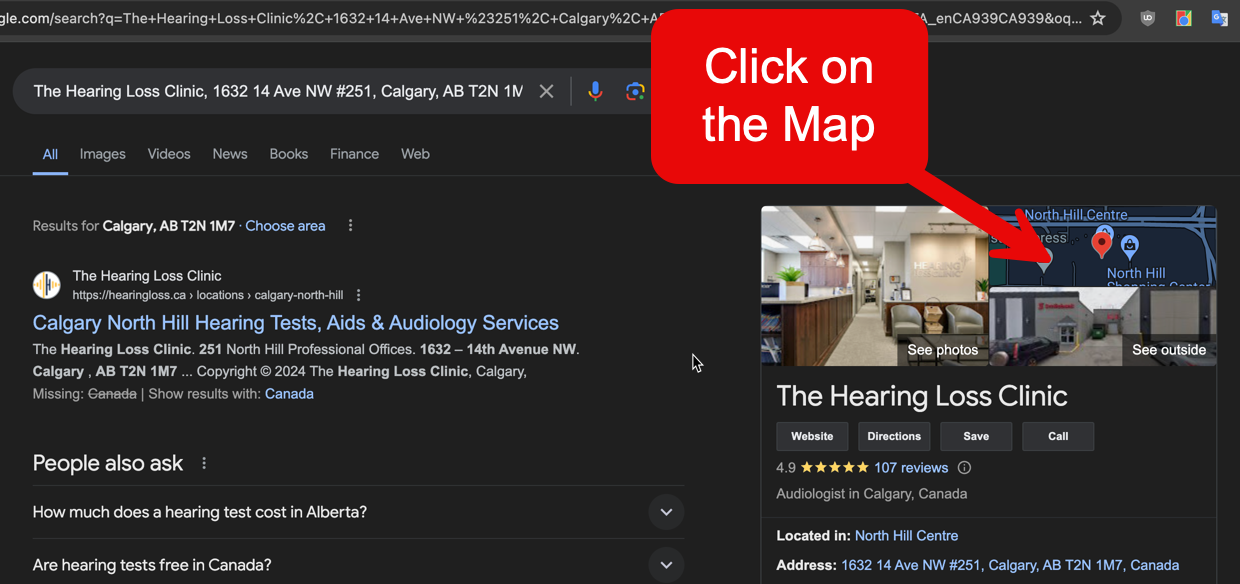Open the three-dot menu beside People also ask

204,463
